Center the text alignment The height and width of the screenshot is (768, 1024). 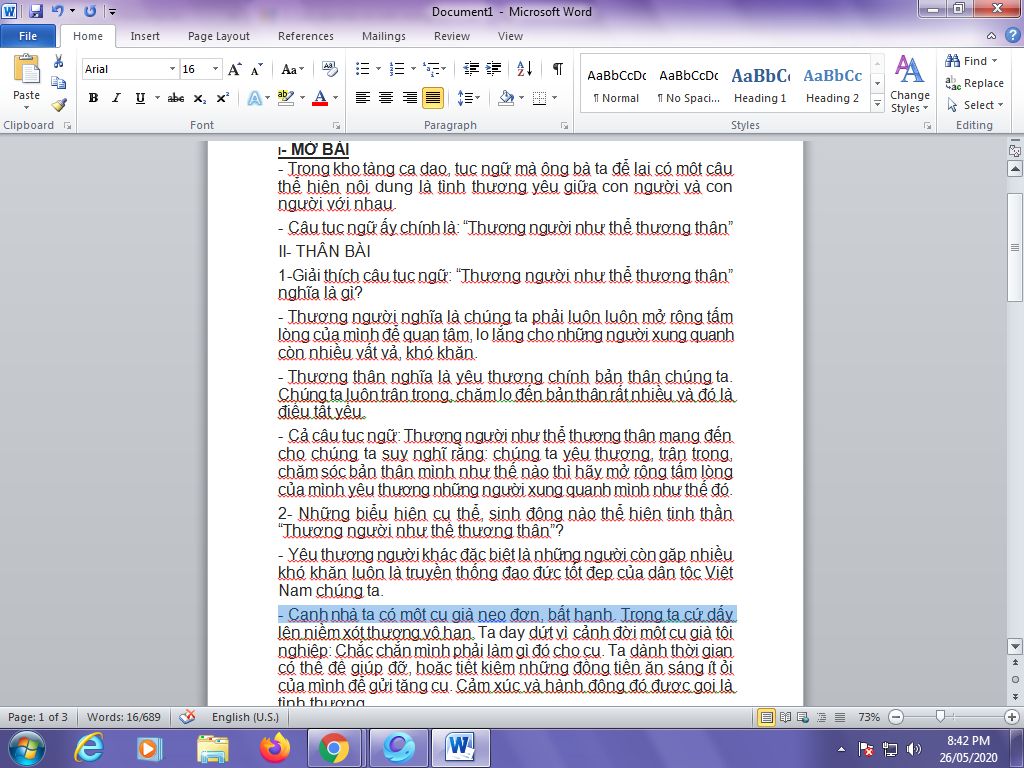[386, 98]
